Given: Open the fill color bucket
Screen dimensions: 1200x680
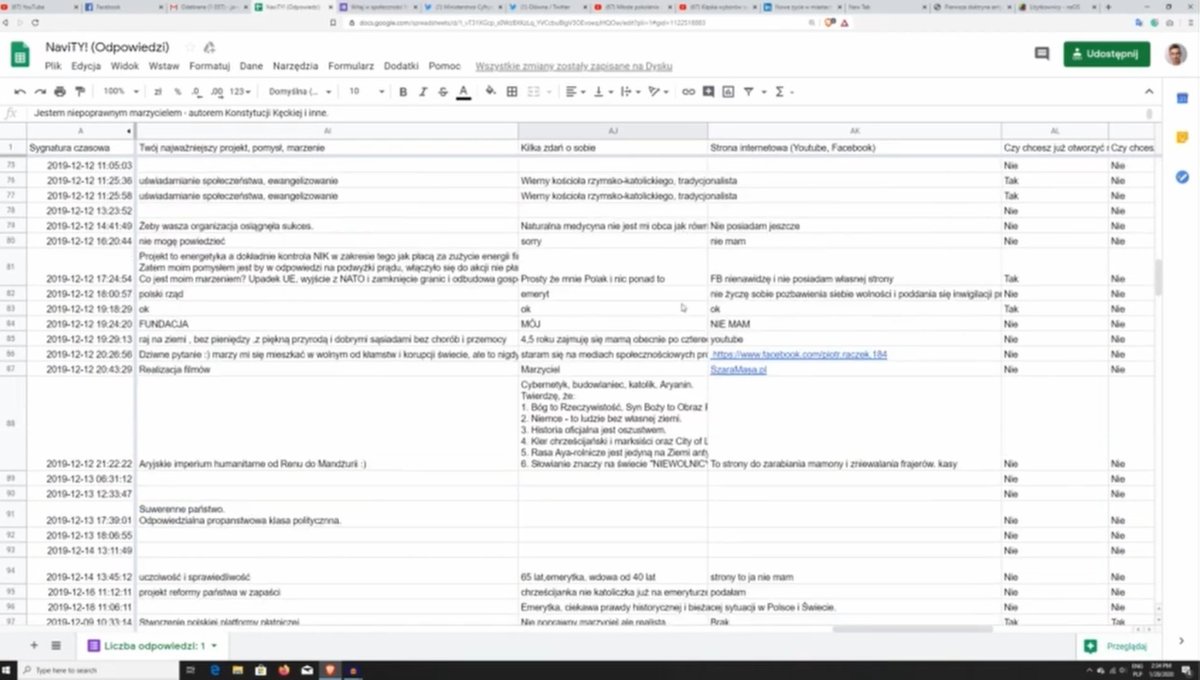Looking at the screenshot, I should click(491, 91).
